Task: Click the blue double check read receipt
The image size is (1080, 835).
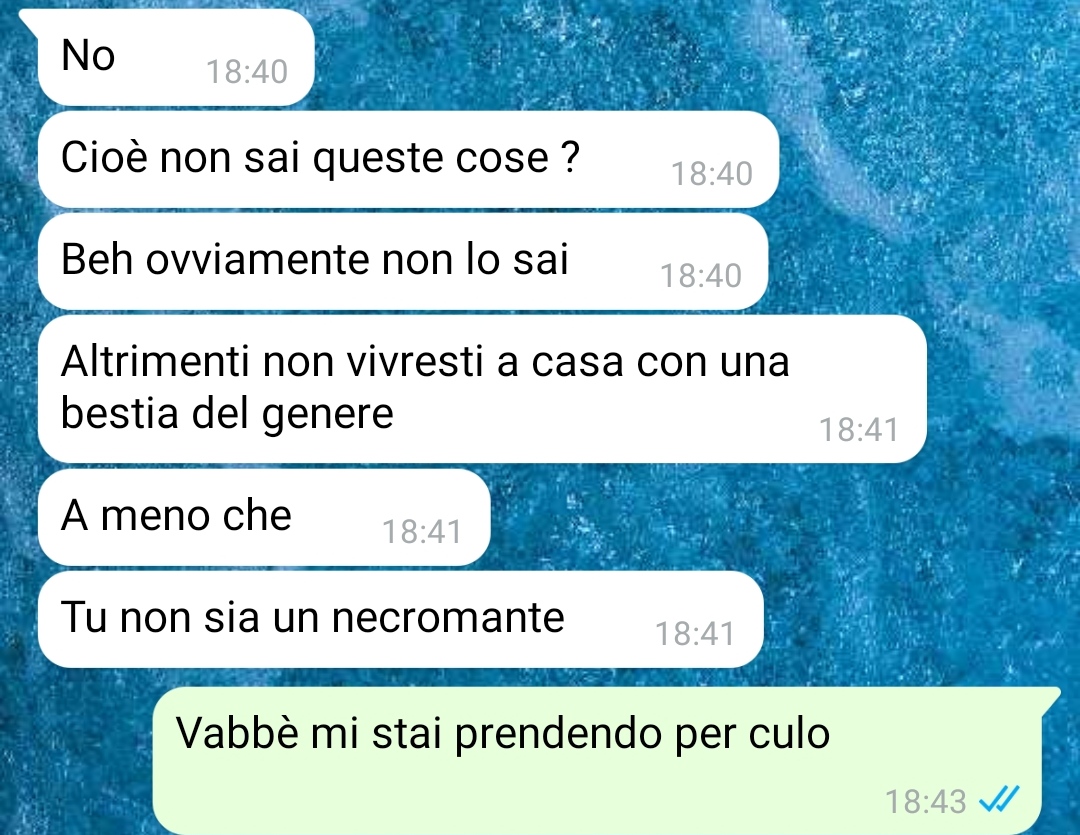Action: pos(999,801)
